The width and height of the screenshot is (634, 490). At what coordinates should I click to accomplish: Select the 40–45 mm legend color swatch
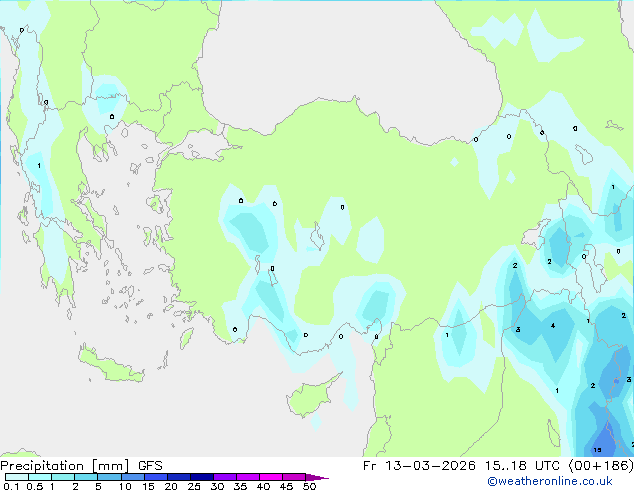pyautogui.click(x=271, y=477)
